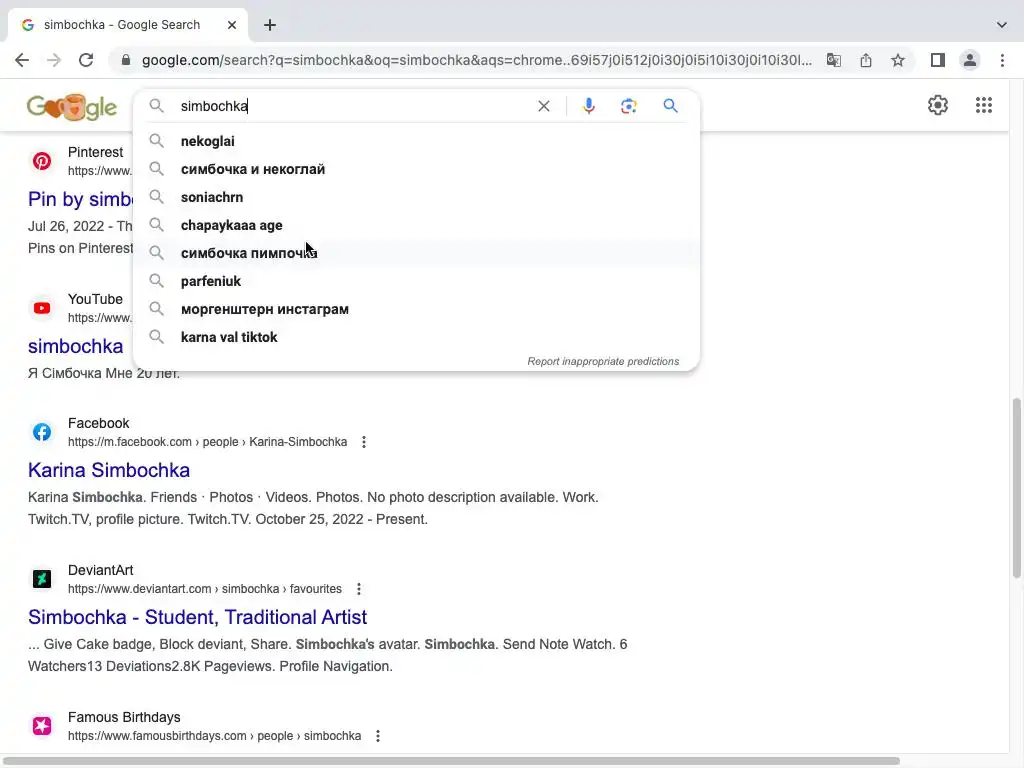Open Simbochka - Student, Traditional Artist result
Screen dimensions: 1024x768
point(197,617)
